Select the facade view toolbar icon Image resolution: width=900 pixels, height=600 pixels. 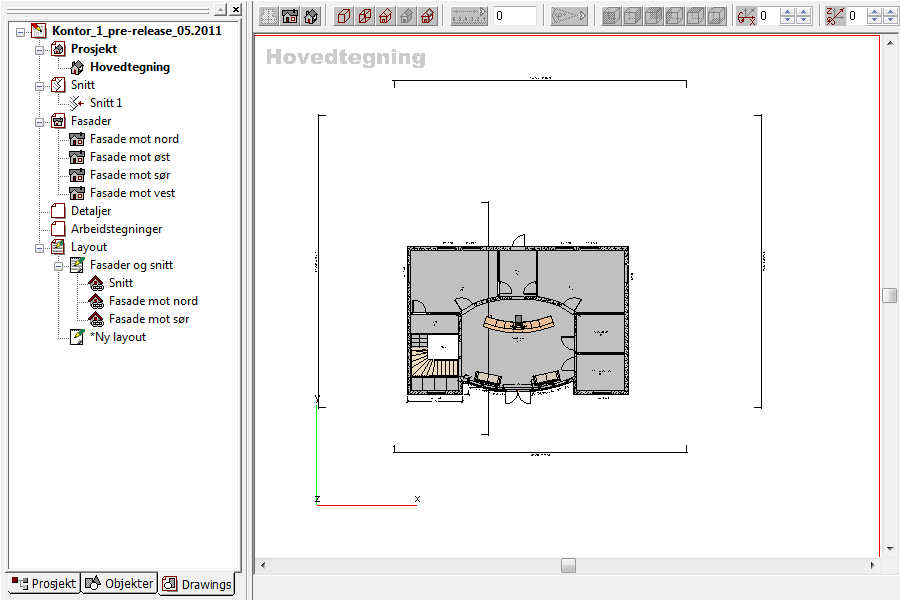click(x=290, y=16)
